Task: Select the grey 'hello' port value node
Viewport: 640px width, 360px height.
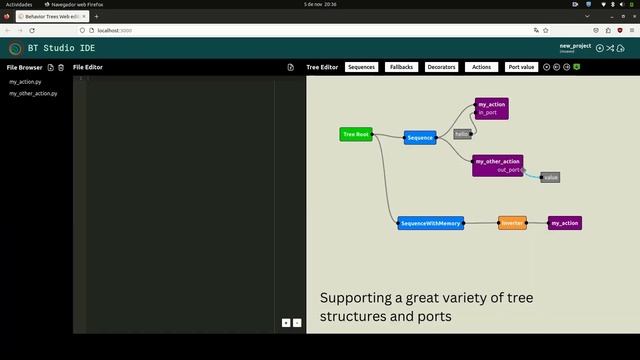Action: point(462,134)
